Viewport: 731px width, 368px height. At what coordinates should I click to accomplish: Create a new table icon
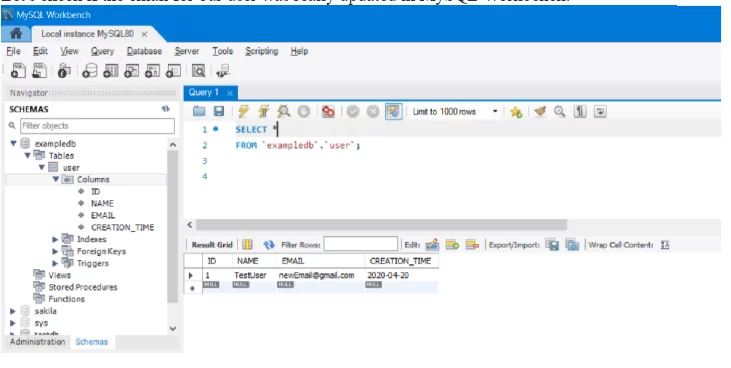coord(110,71)
